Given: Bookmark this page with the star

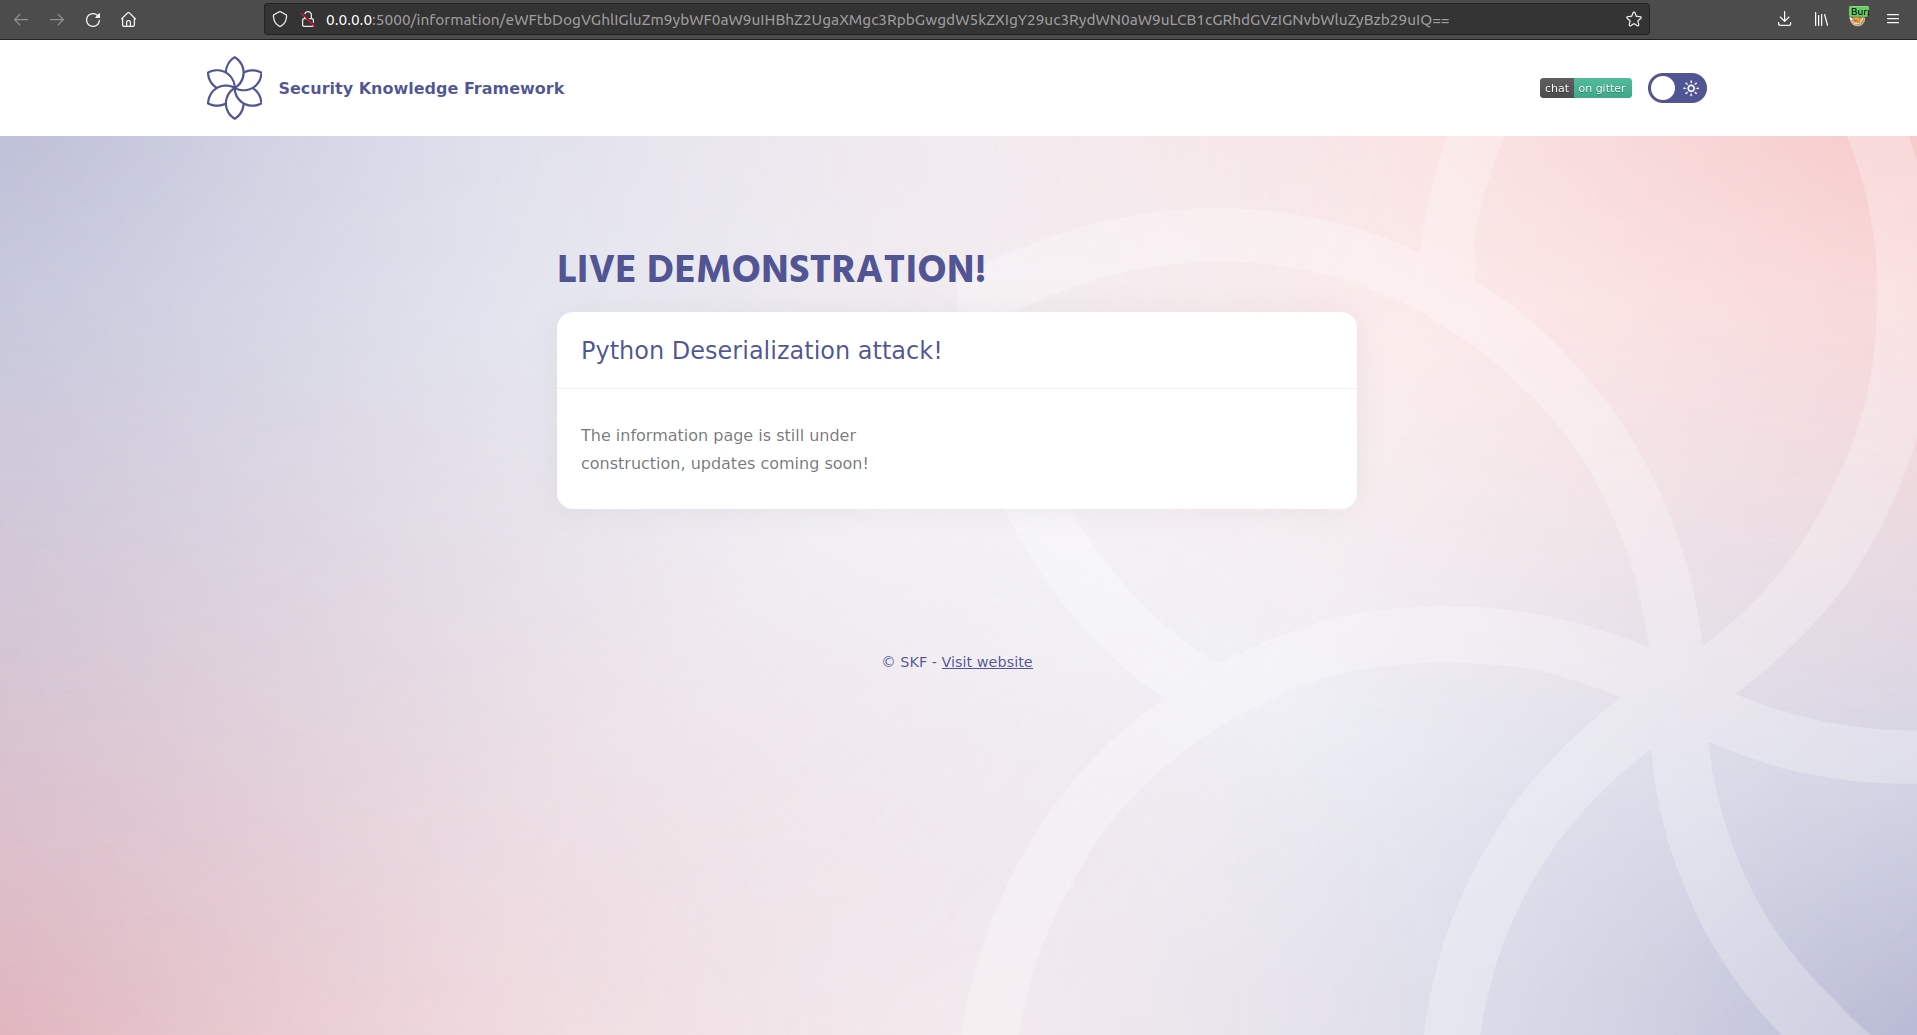Looking at the screenshot, I should click(x=1633, y=19).
